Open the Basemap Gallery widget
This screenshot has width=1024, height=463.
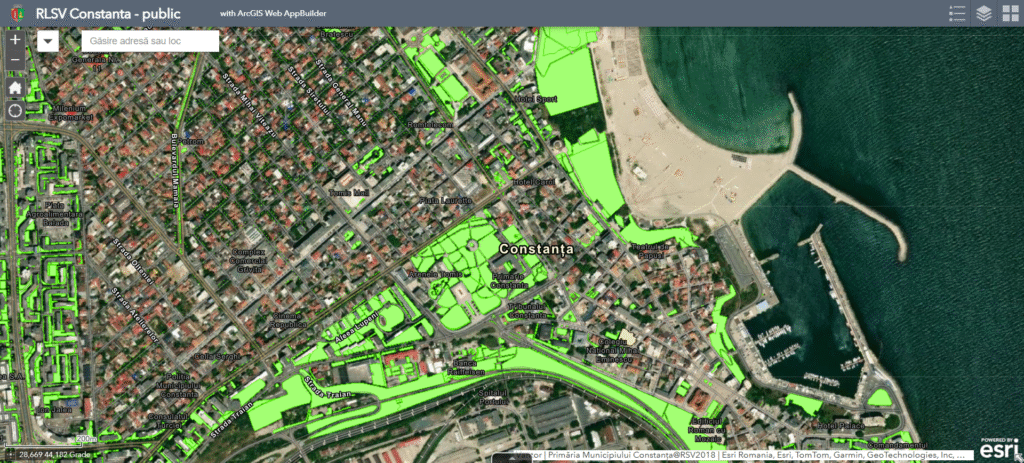(x=1009, y=13)
